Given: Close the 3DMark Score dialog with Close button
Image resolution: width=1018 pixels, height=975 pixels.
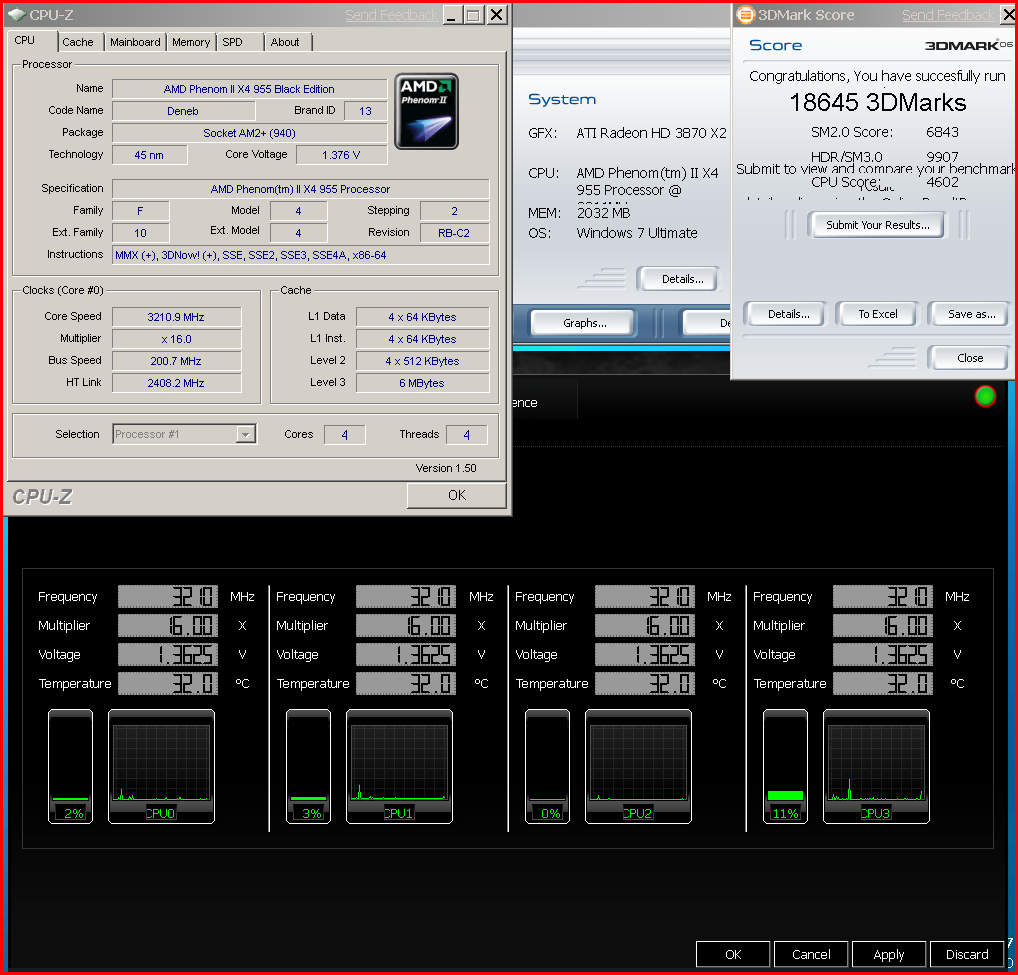Looking at the screenshot, I should [x=970, y=358].
